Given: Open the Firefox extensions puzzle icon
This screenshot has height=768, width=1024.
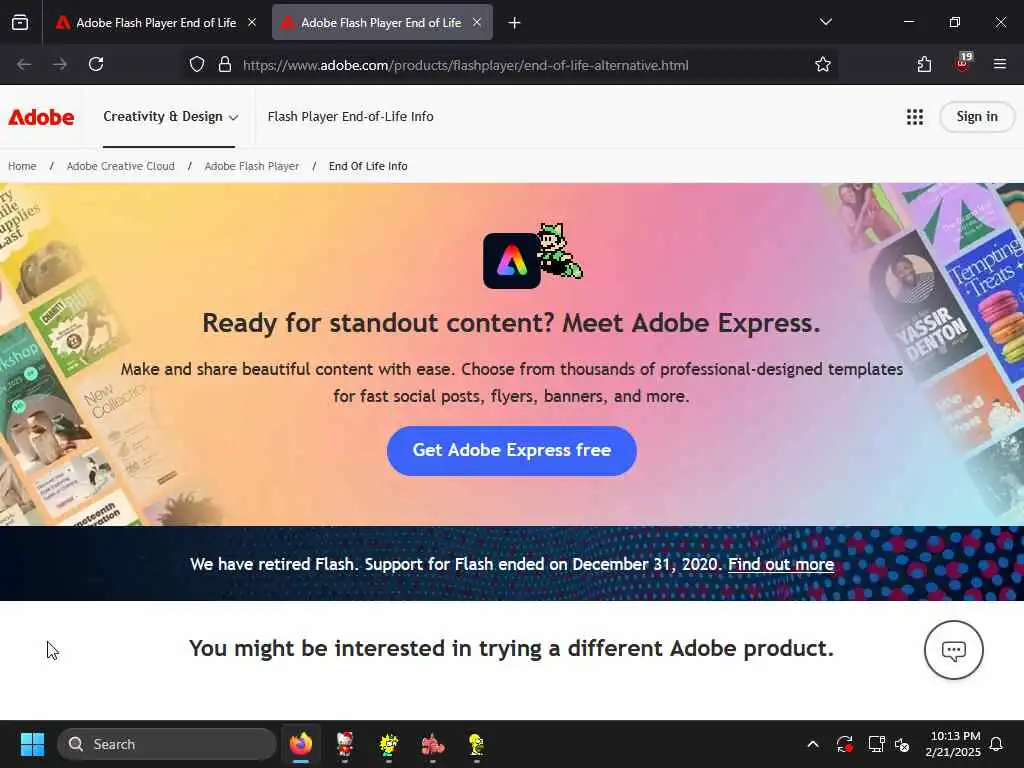Looking at the screenshot, I should pyautogui.click(x=924, y=65).
